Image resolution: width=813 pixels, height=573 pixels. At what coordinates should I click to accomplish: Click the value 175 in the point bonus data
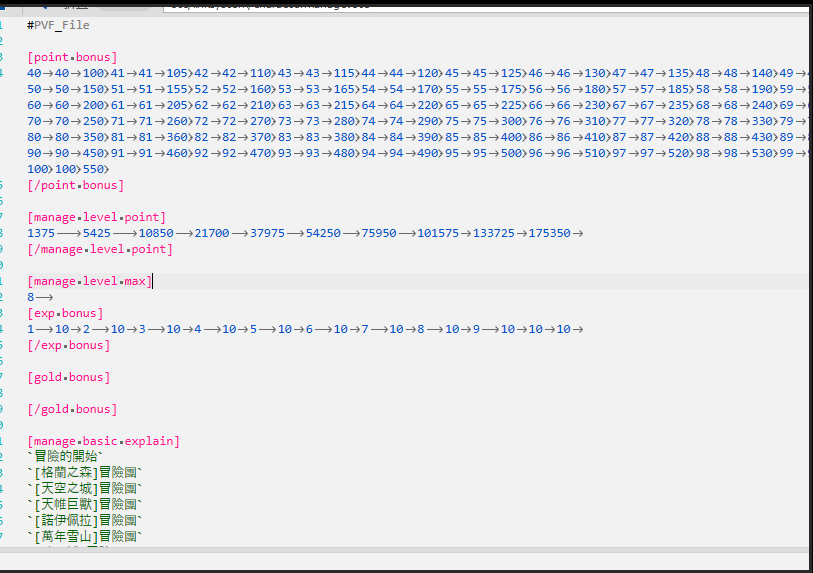[511, 89]
